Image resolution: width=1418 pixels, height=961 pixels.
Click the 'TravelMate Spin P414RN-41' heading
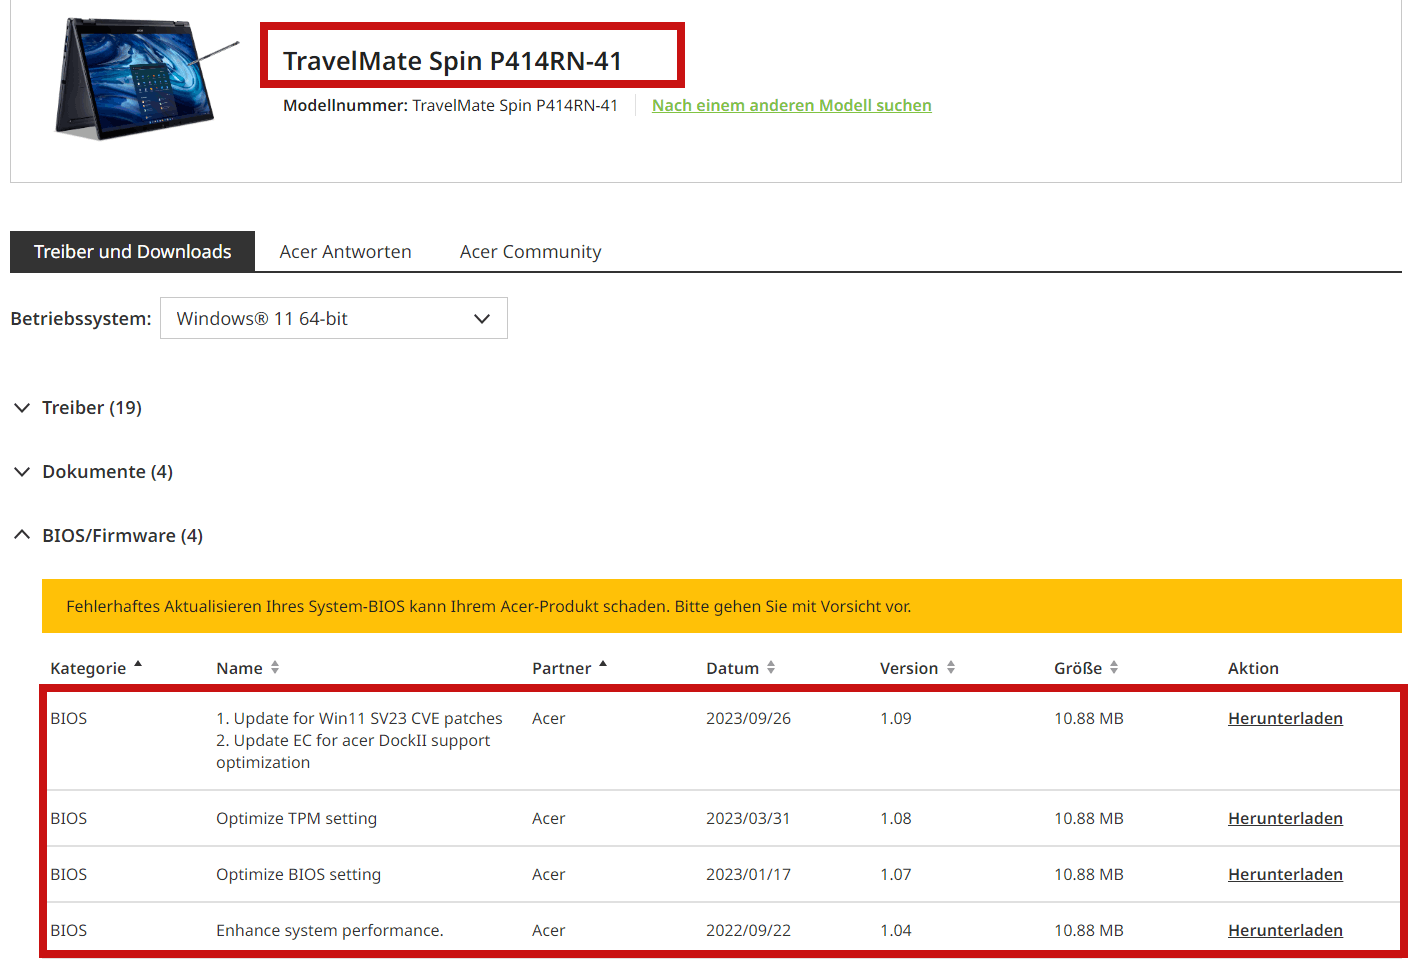452,61
